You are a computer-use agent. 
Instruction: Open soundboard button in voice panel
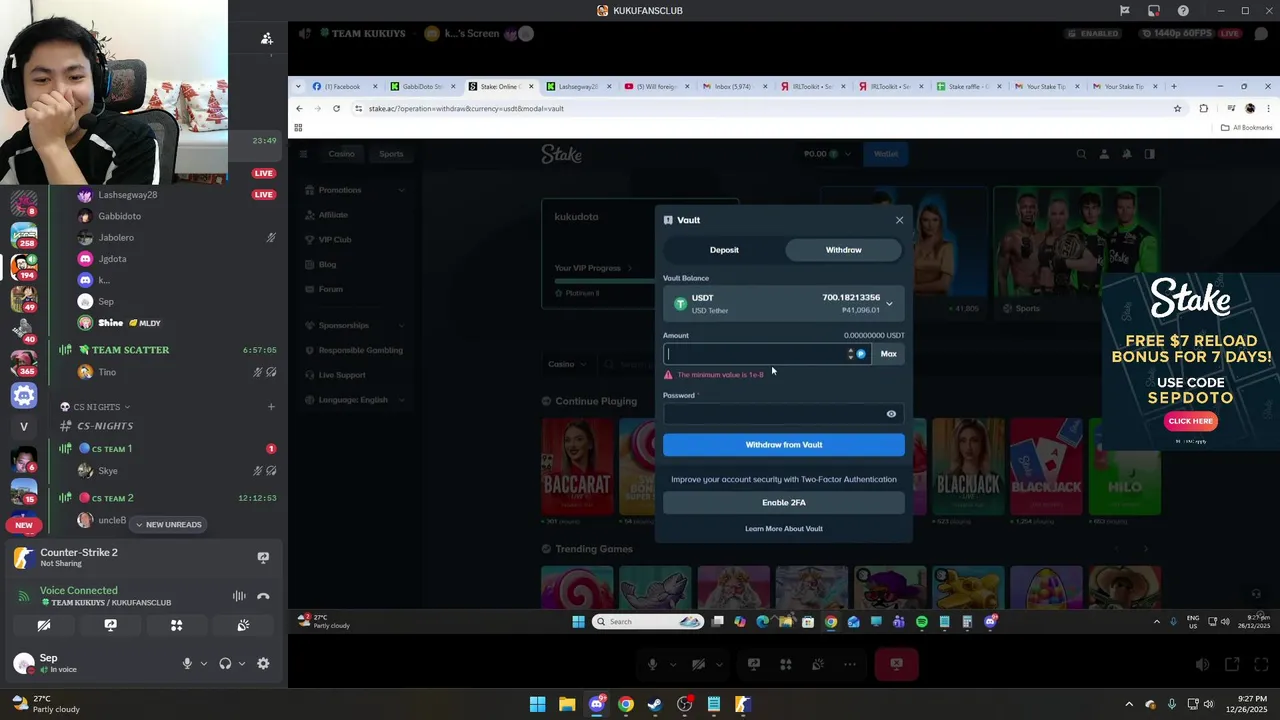click(243, 625)
